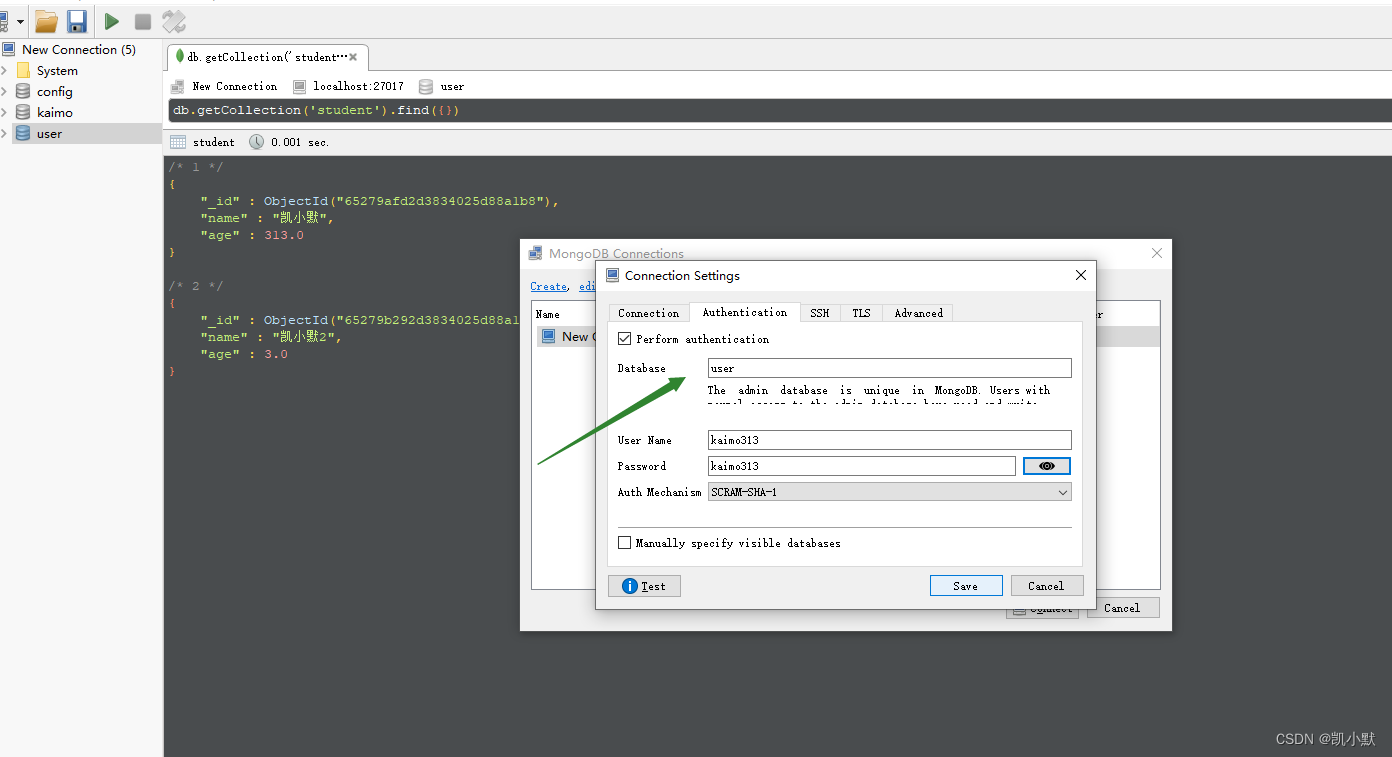
Task: Expand the System folder node
Action: tap(4, 71)
